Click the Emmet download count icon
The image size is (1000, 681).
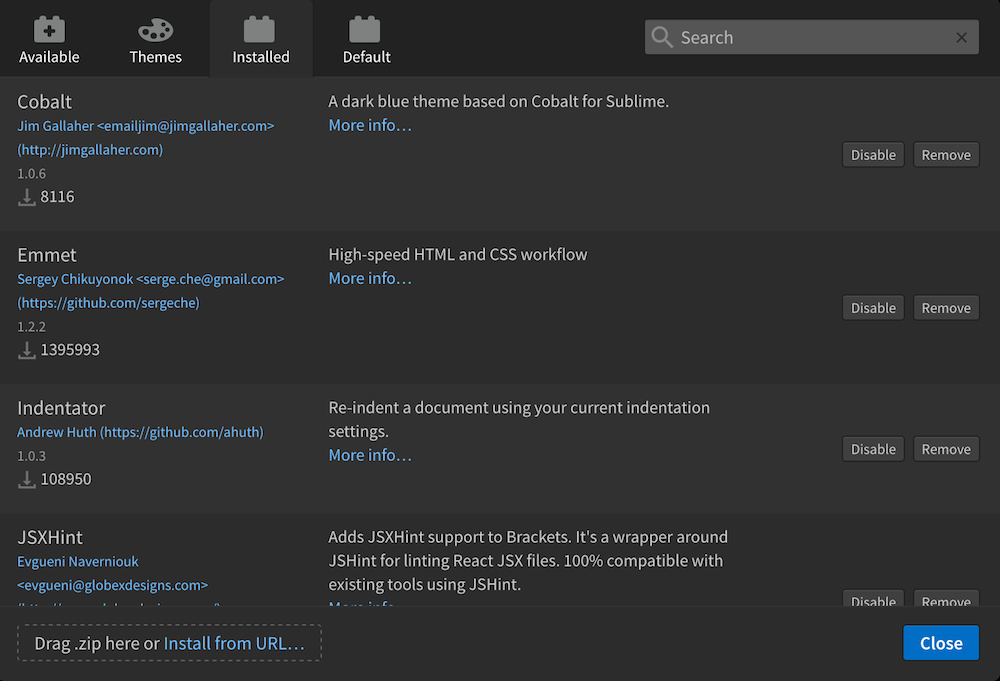pyautogui.click(x=27, y=350)
